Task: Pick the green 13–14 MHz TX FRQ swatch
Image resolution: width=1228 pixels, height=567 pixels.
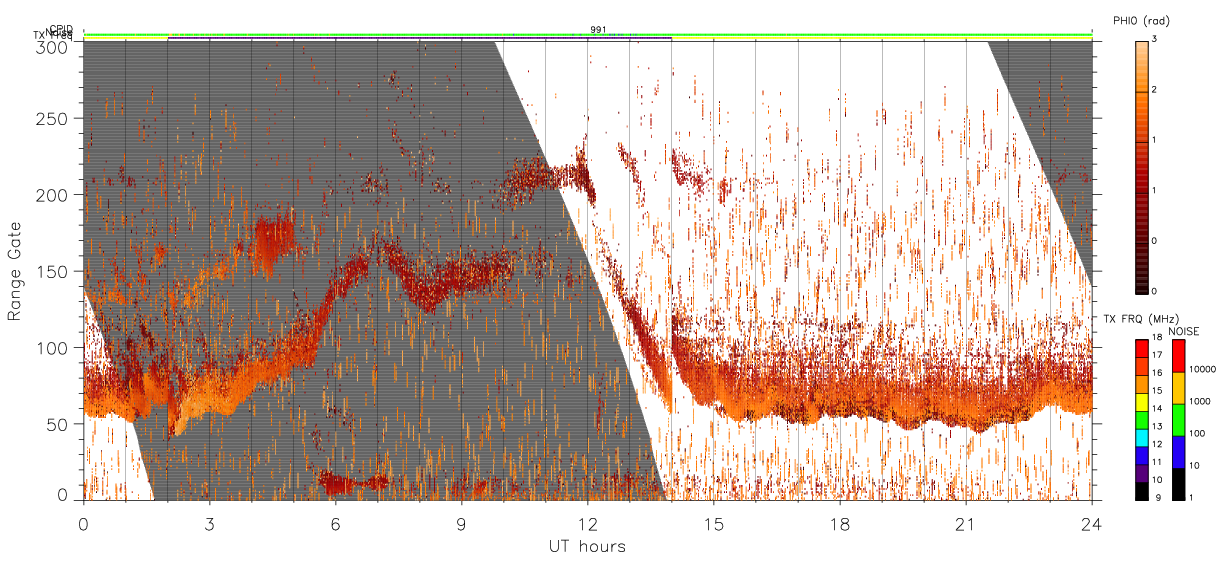Action: click(x=1141, y=419)
